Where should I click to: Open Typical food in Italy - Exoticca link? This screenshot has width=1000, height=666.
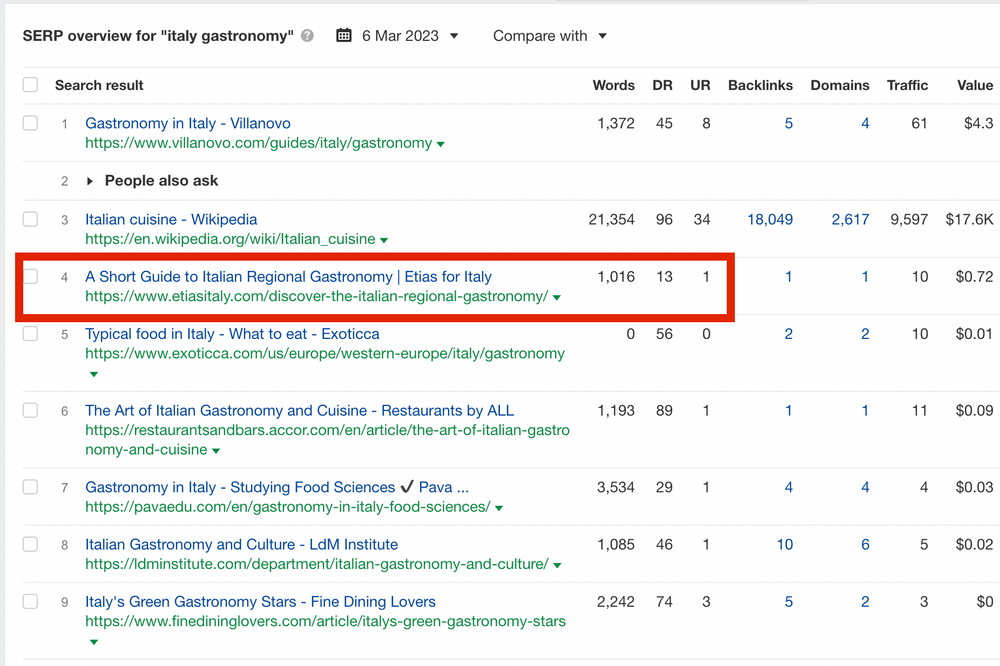point(232,334)
